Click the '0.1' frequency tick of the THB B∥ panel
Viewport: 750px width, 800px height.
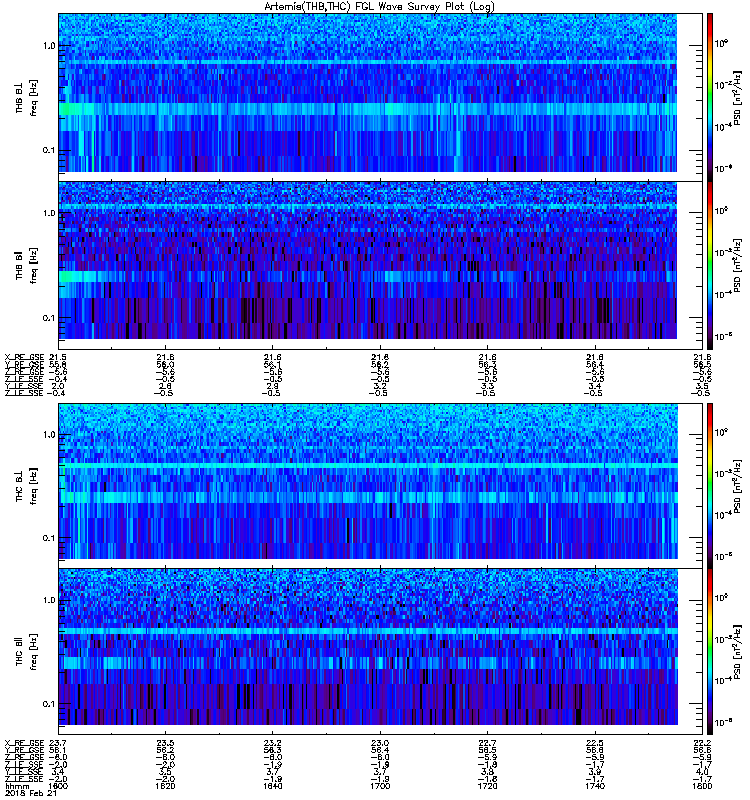coord(49,317)
